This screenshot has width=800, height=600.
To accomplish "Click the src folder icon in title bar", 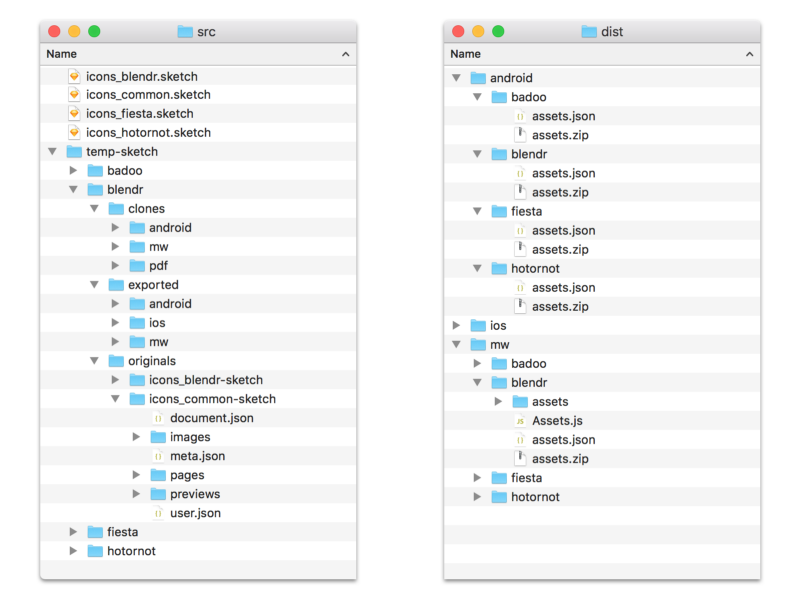I will 185,32.
